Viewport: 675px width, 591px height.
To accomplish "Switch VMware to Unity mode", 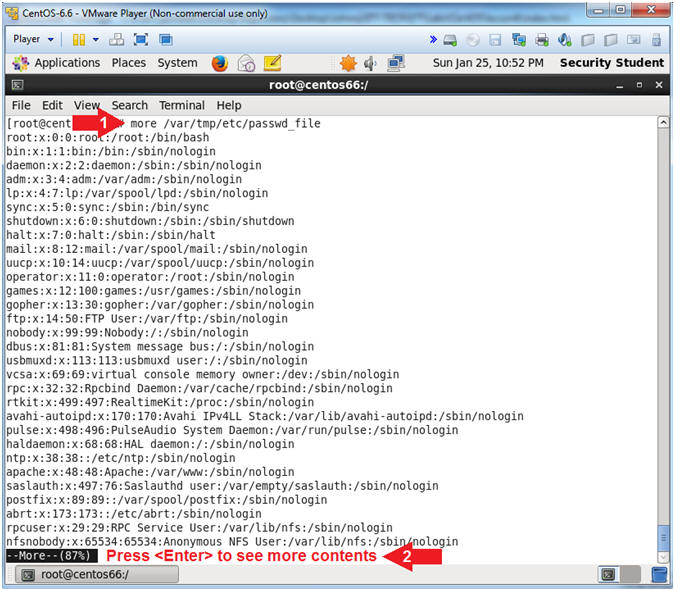I will point(165,40).
